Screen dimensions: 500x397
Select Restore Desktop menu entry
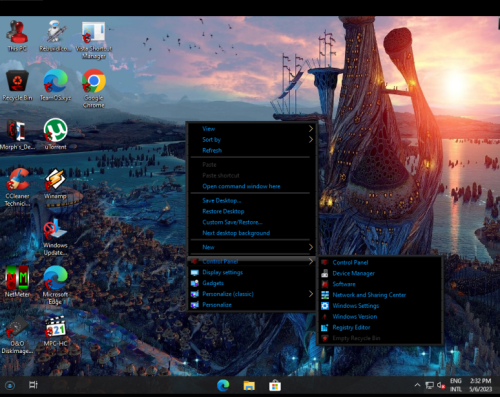pos(252,211)
